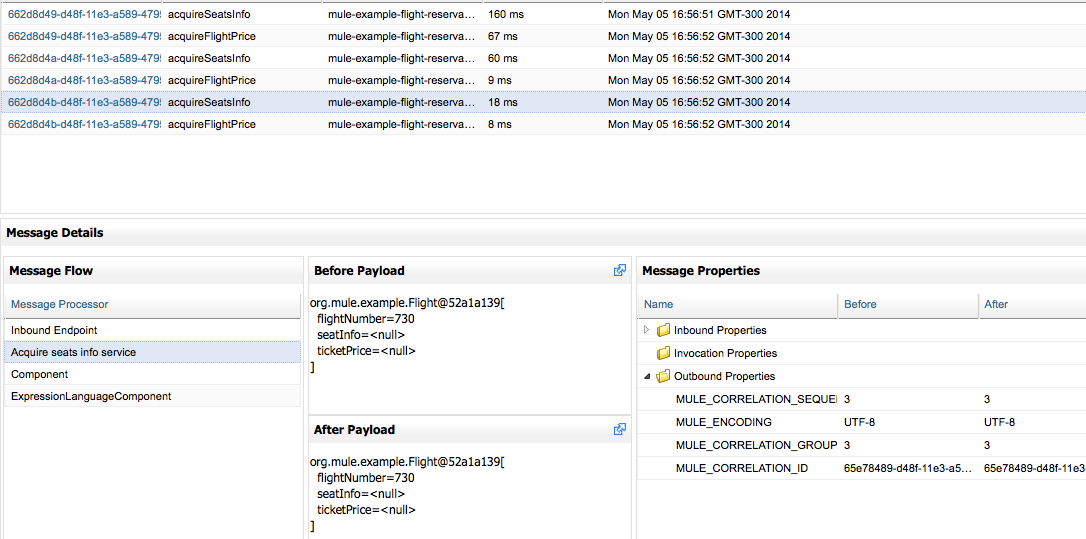Expand the Inbound Properties tree node

tap(647, 330)
